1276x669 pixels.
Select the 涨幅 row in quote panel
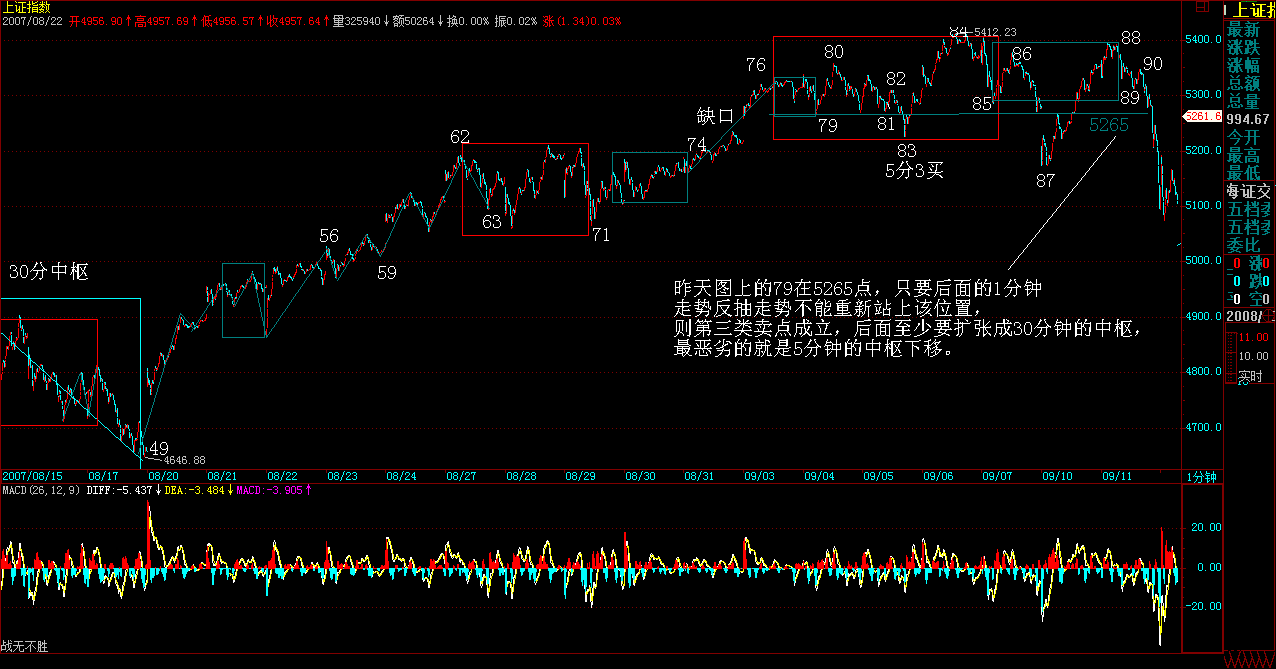click(1244, 65)
